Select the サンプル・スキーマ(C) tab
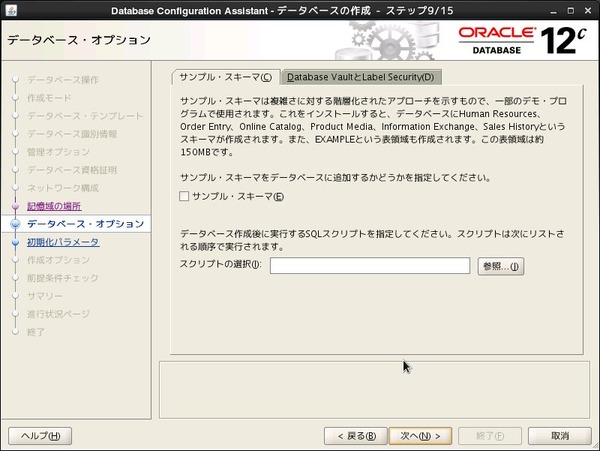Screen dimensions: 600x451 tap(226, 77)
